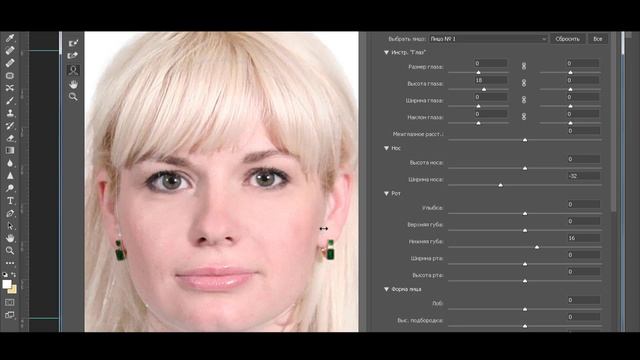Toggle the link icon for Размер глаза
This screenshot has height=360, width=640.
[x=524, y=66]
